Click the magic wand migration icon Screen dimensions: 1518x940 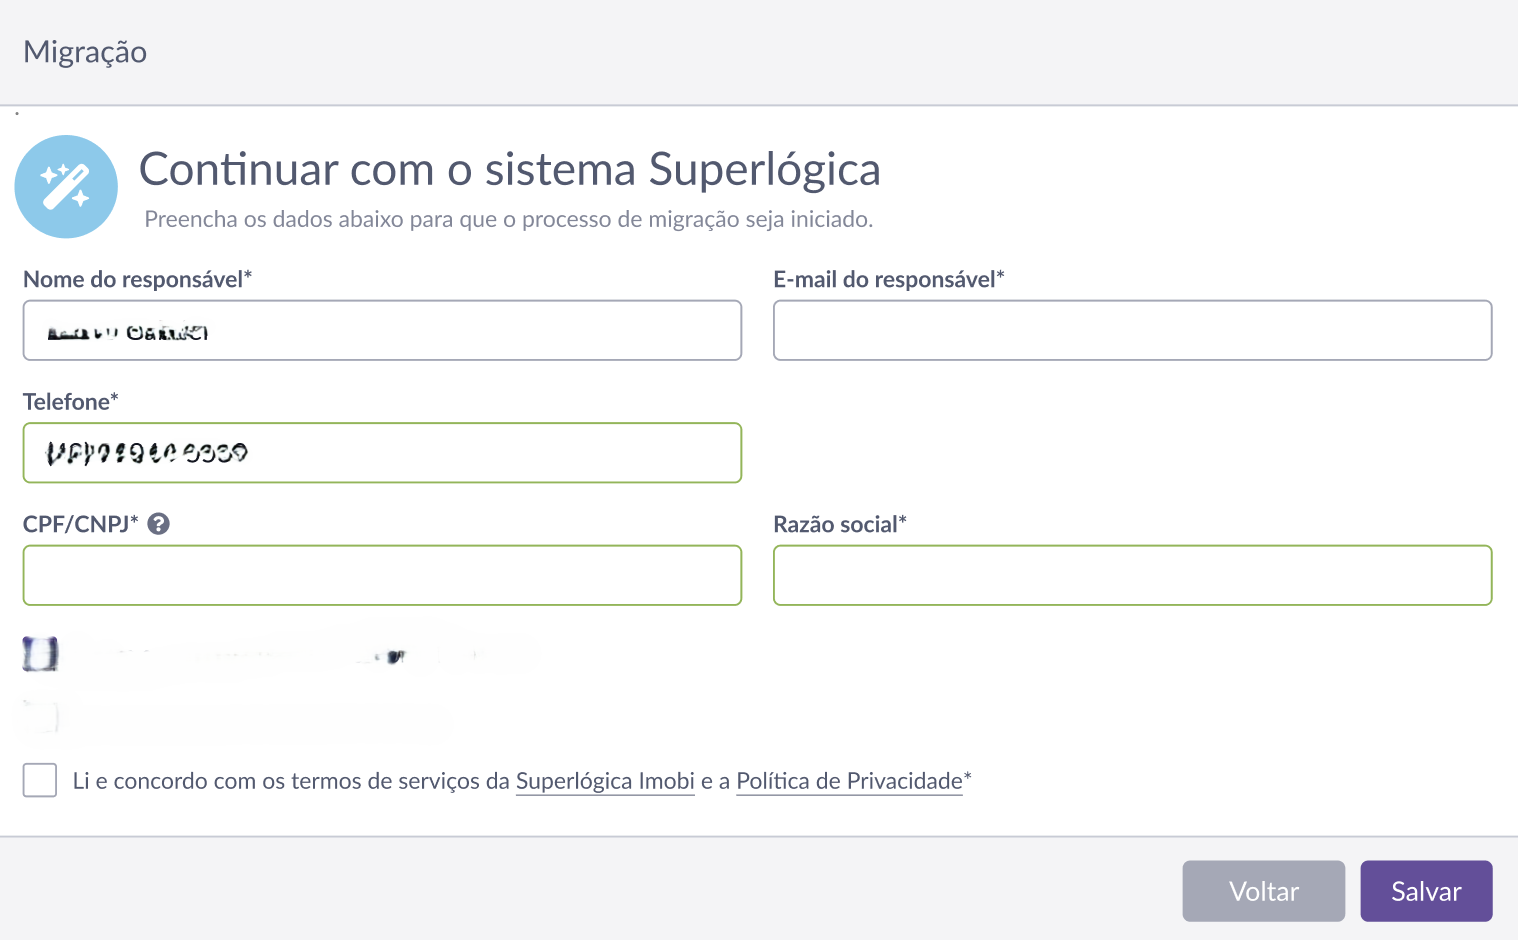pyautogui.click(x=66, y=187)
